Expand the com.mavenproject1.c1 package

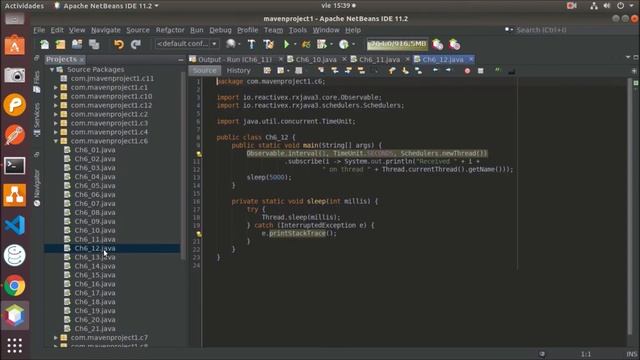point(56,87)
